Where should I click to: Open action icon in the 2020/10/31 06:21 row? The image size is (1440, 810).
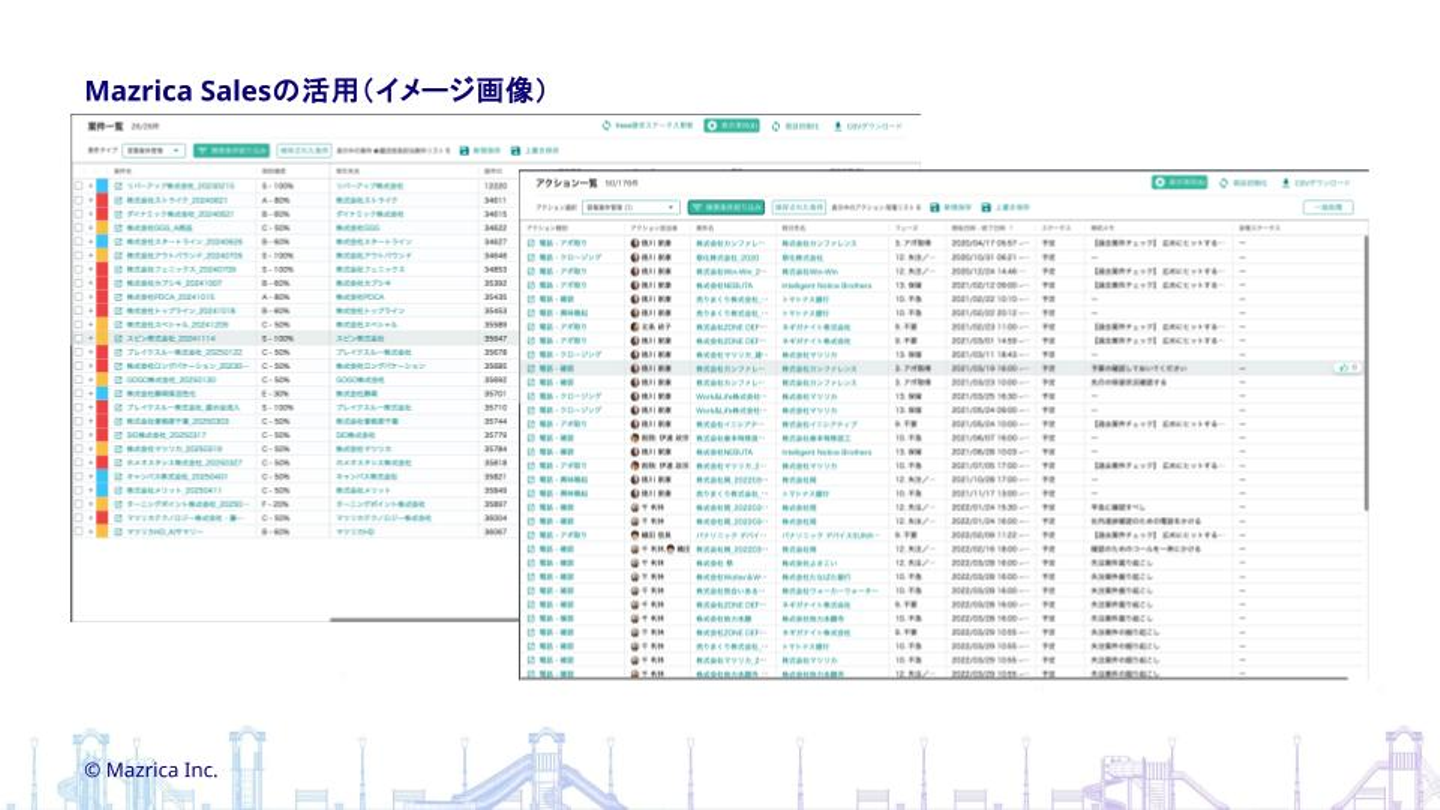pos(531,257)
